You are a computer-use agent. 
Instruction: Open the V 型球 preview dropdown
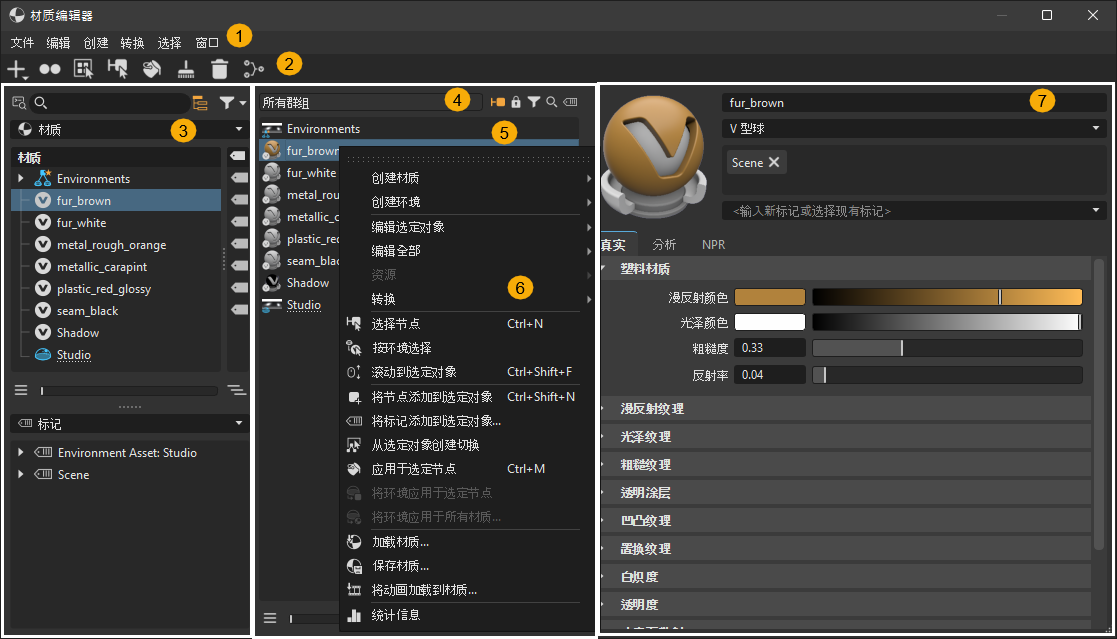(x=915, y=129)
